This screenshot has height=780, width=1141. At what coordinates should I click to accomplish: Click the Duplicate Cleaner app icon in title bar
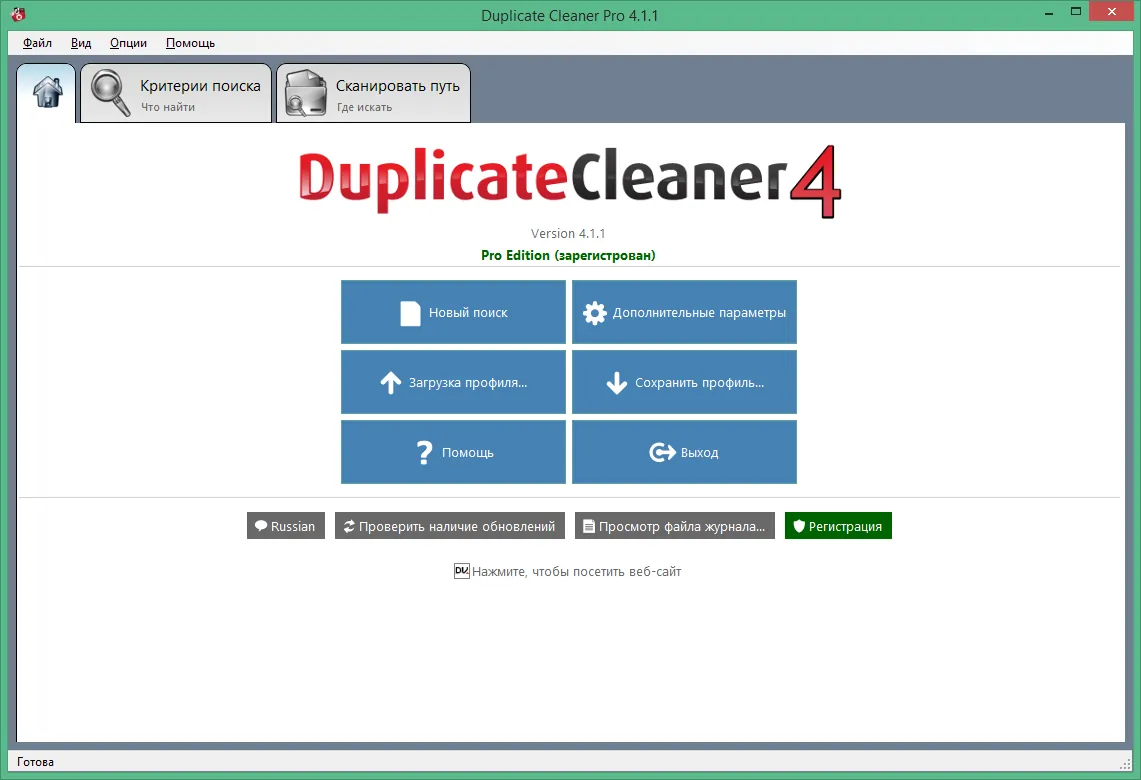[x=18, y=14]
